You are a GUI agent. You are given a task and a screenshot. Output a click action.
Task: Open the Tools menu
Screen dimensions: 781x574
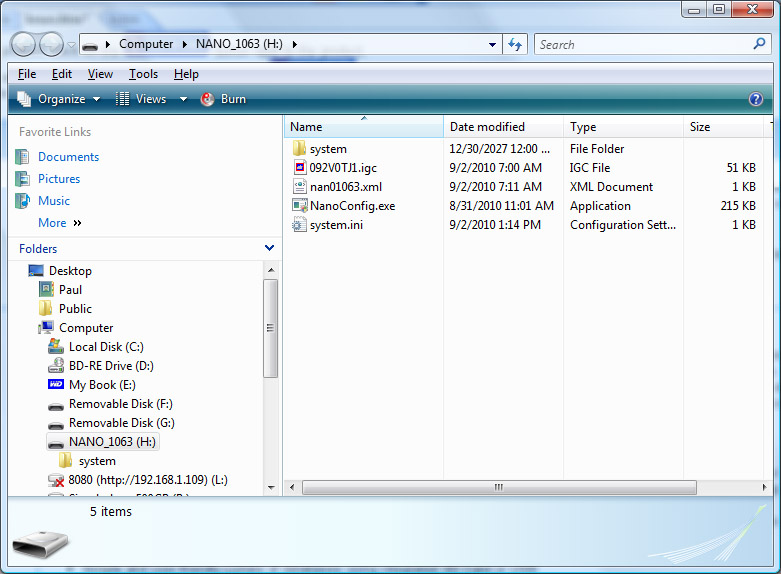[x=143, y=74]
